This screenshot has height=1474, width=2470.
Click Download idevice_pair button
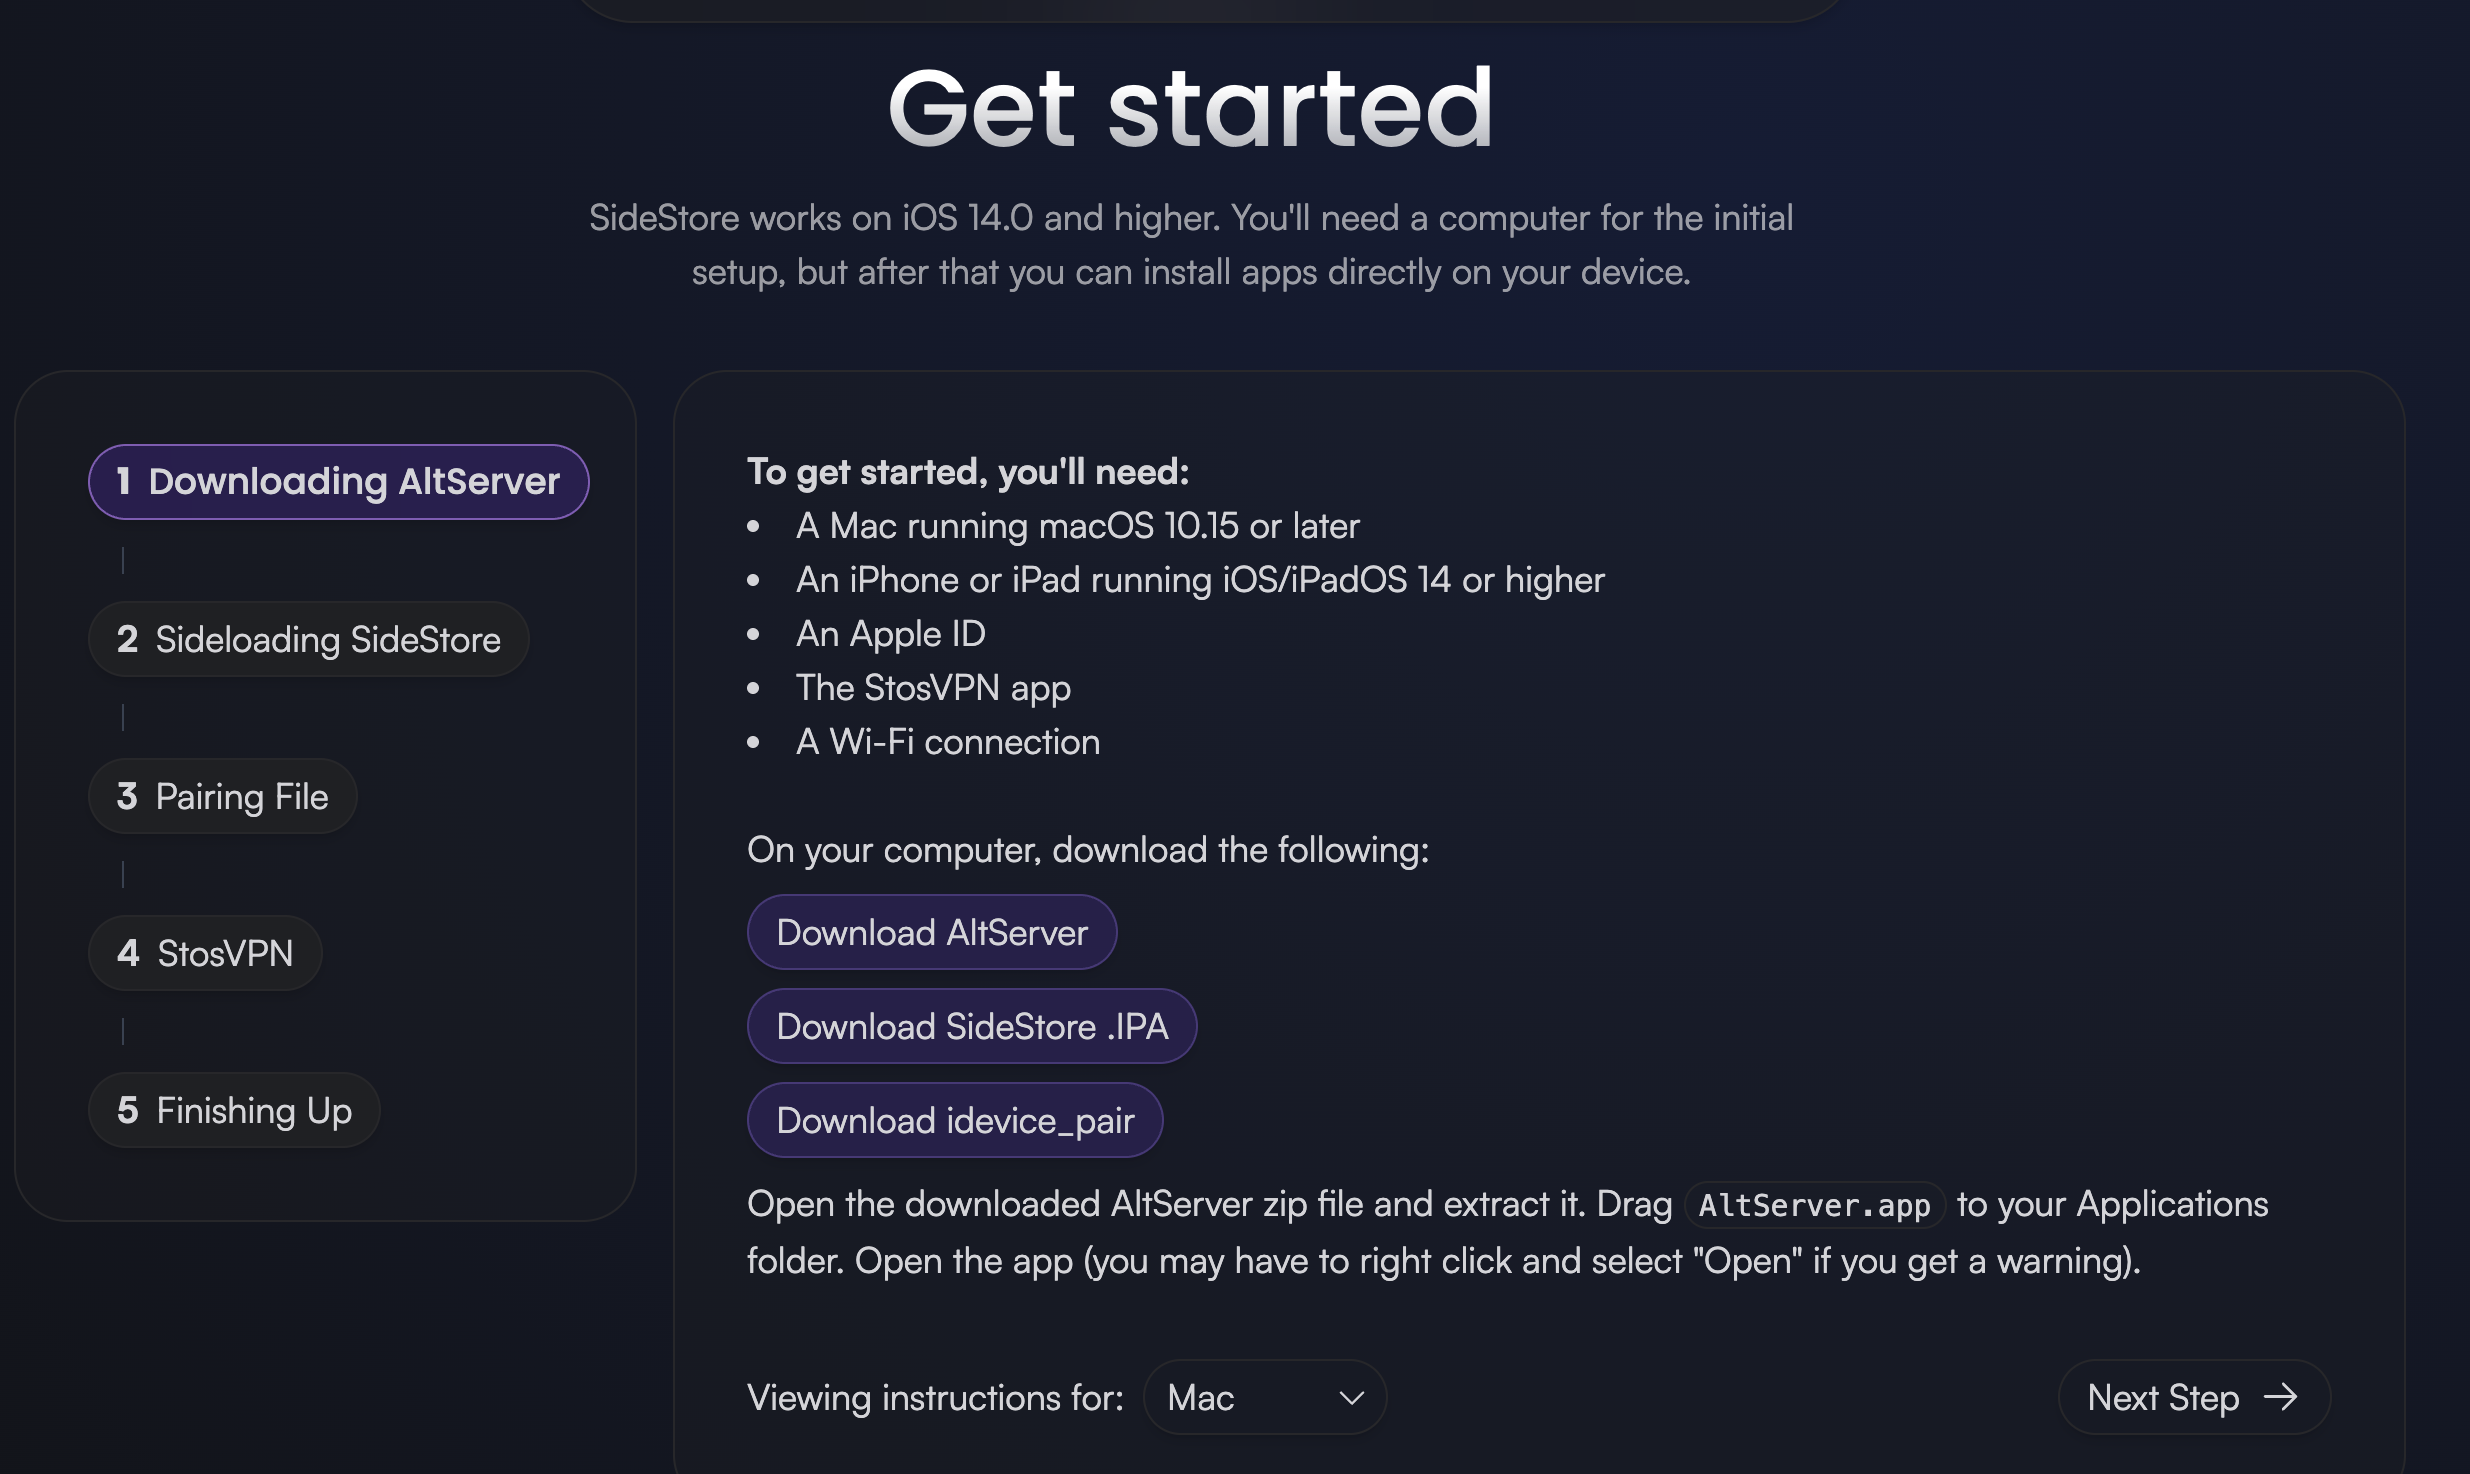[955, 1120]
